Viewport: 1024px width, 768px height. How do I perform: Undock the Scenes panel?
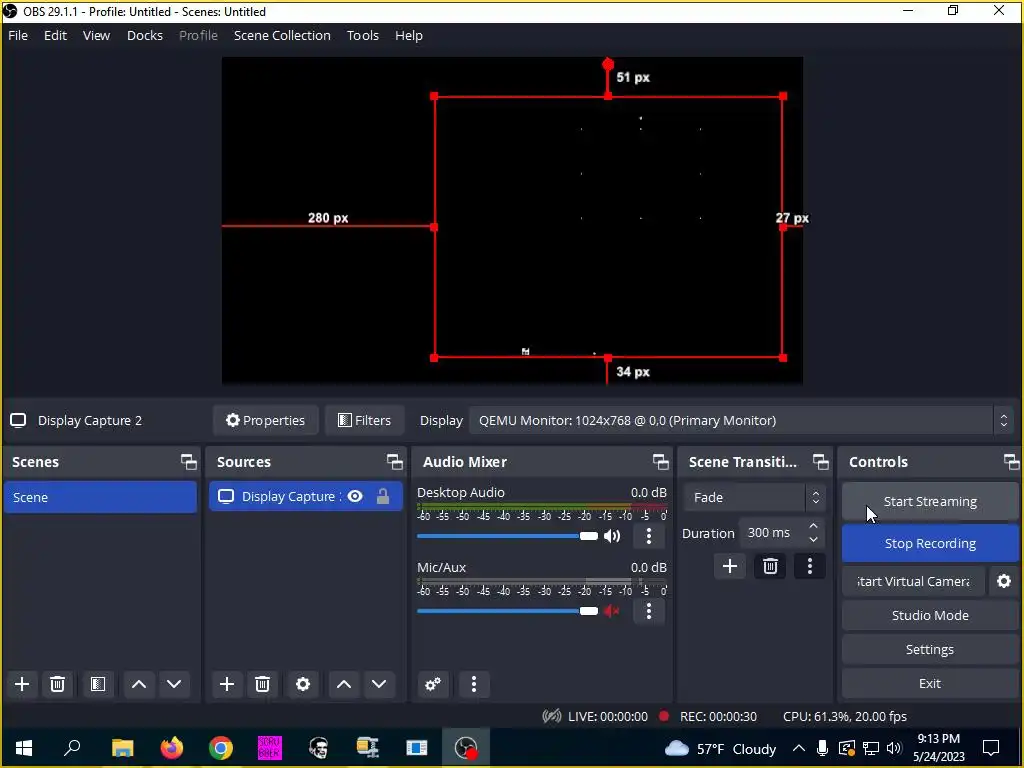coord(189,462)
